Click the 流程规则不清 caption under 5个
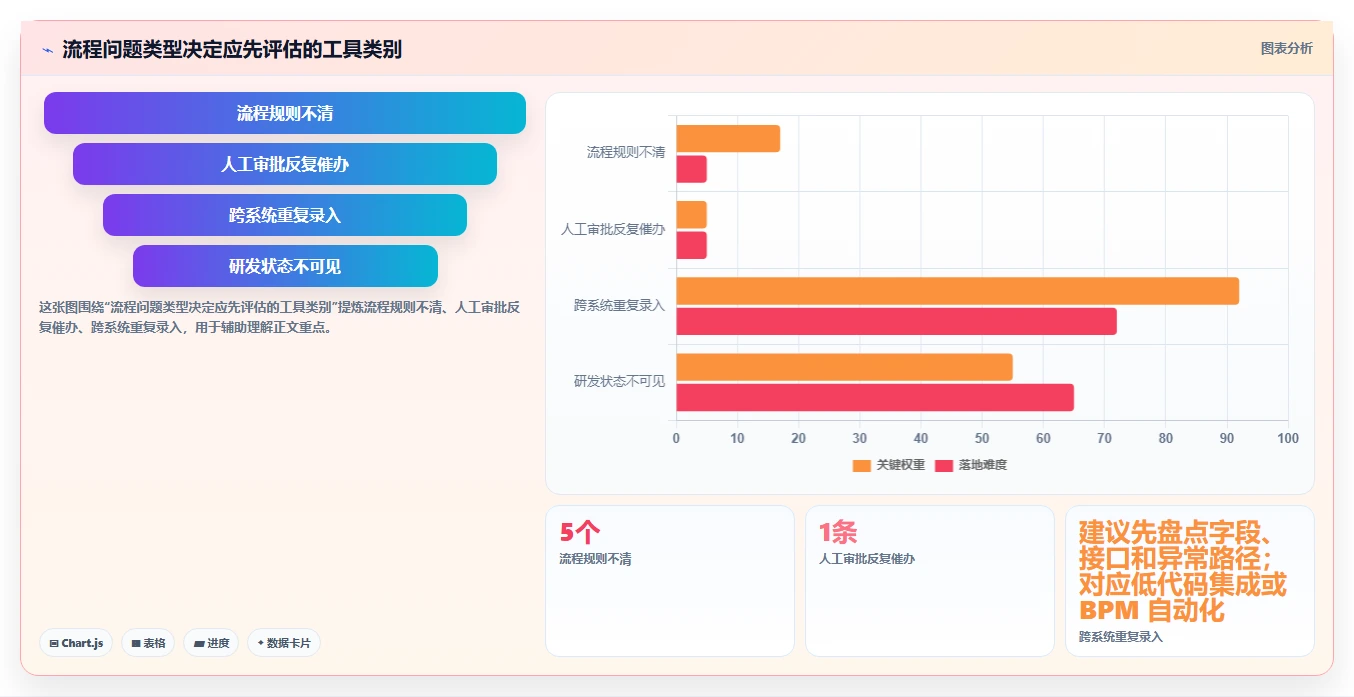 tap(595, 559)
